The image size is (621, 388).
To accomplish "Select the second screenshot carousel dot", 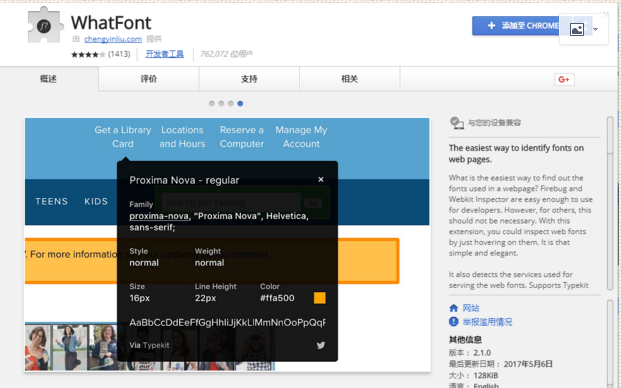I will tap(221, 103).
